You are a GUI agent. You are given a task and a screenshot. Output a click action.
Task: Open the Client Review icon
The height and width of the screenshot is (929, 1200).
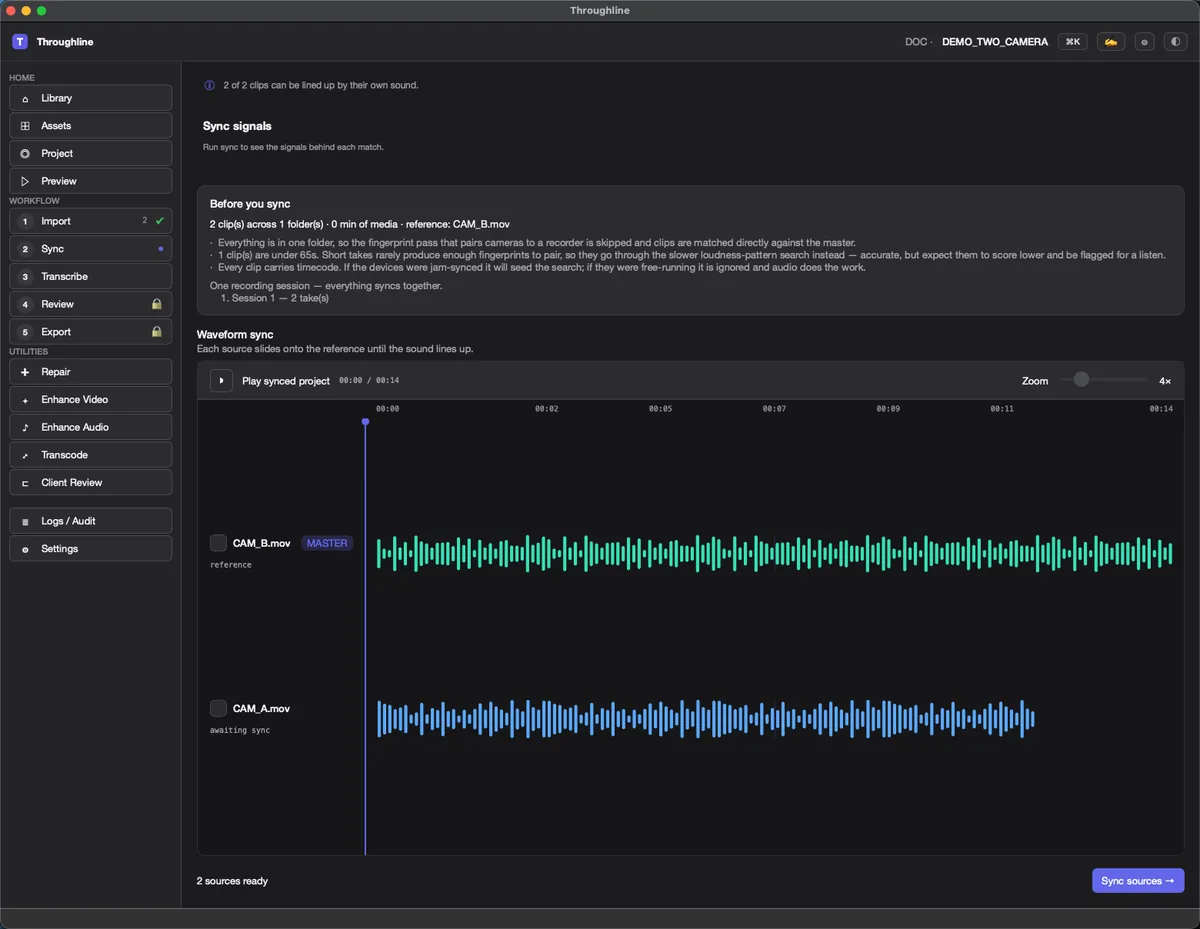point(25,483)
